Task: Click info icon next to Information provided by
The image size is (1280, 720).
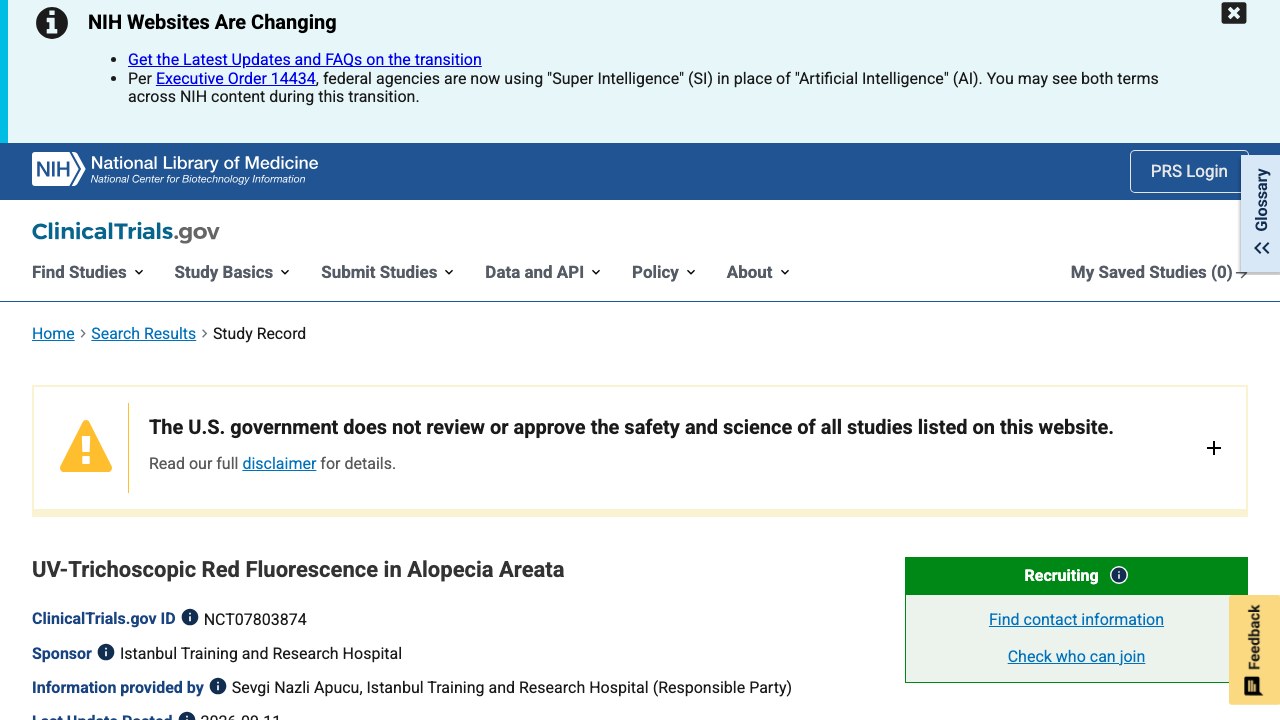Action: tap(218, 686)
